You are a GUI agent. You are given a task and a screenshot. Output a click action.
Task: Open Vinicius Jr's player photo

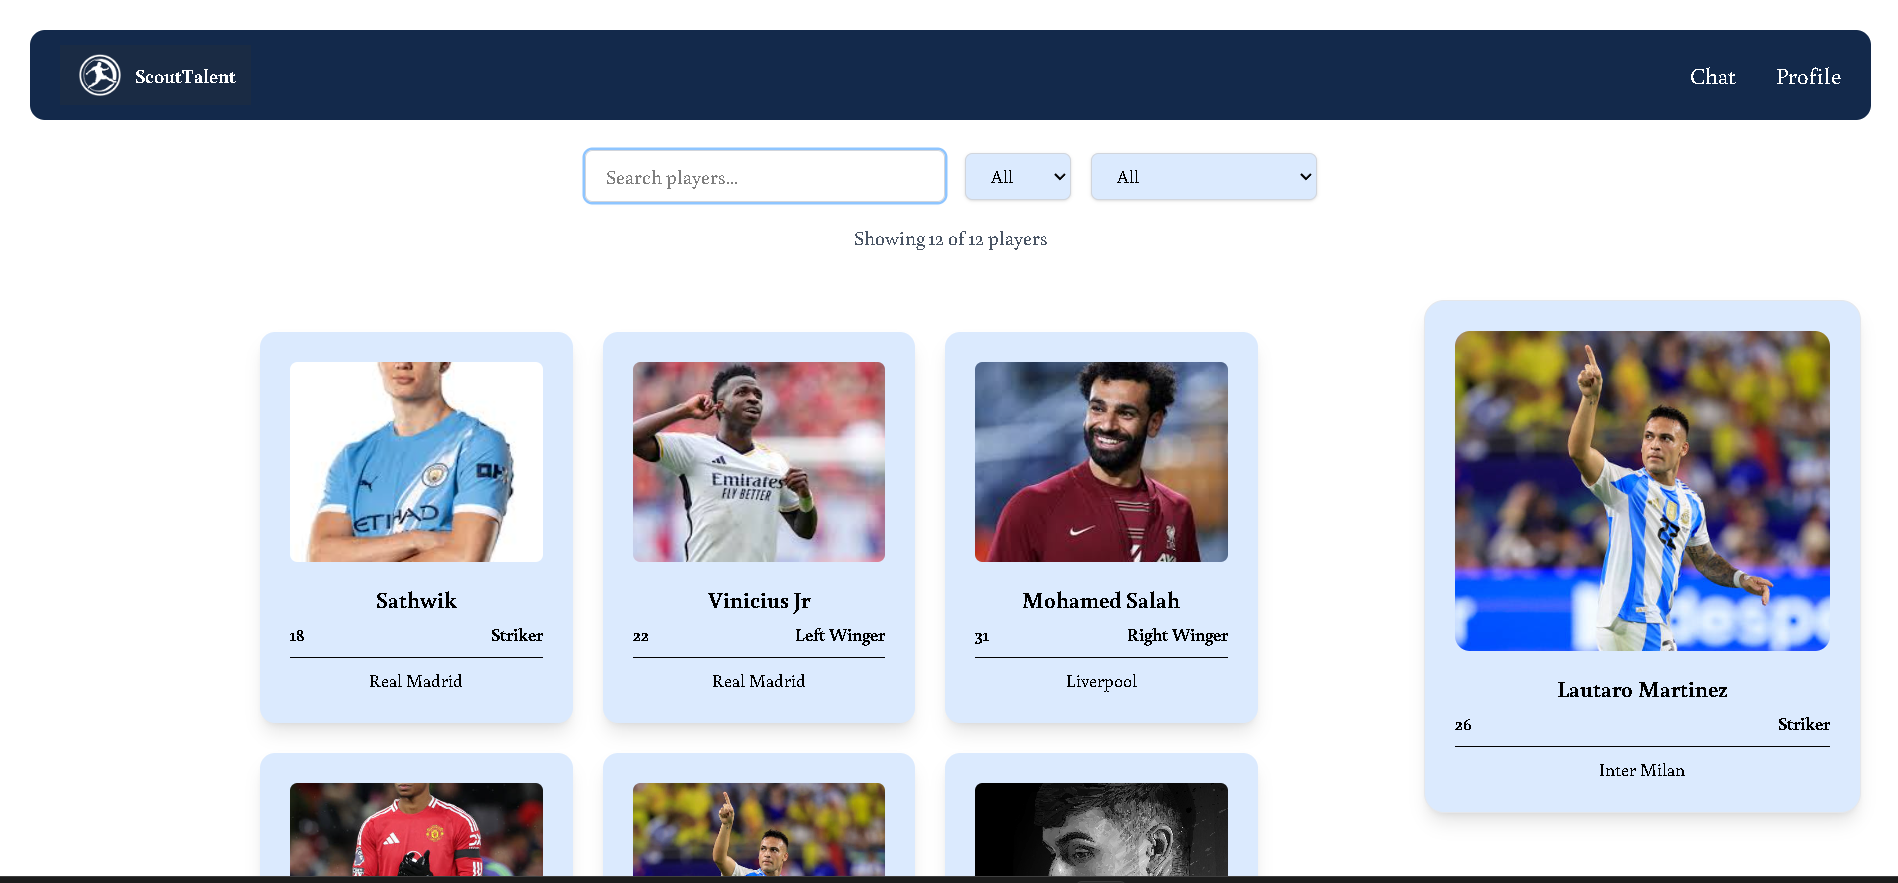tap(759, 462)
